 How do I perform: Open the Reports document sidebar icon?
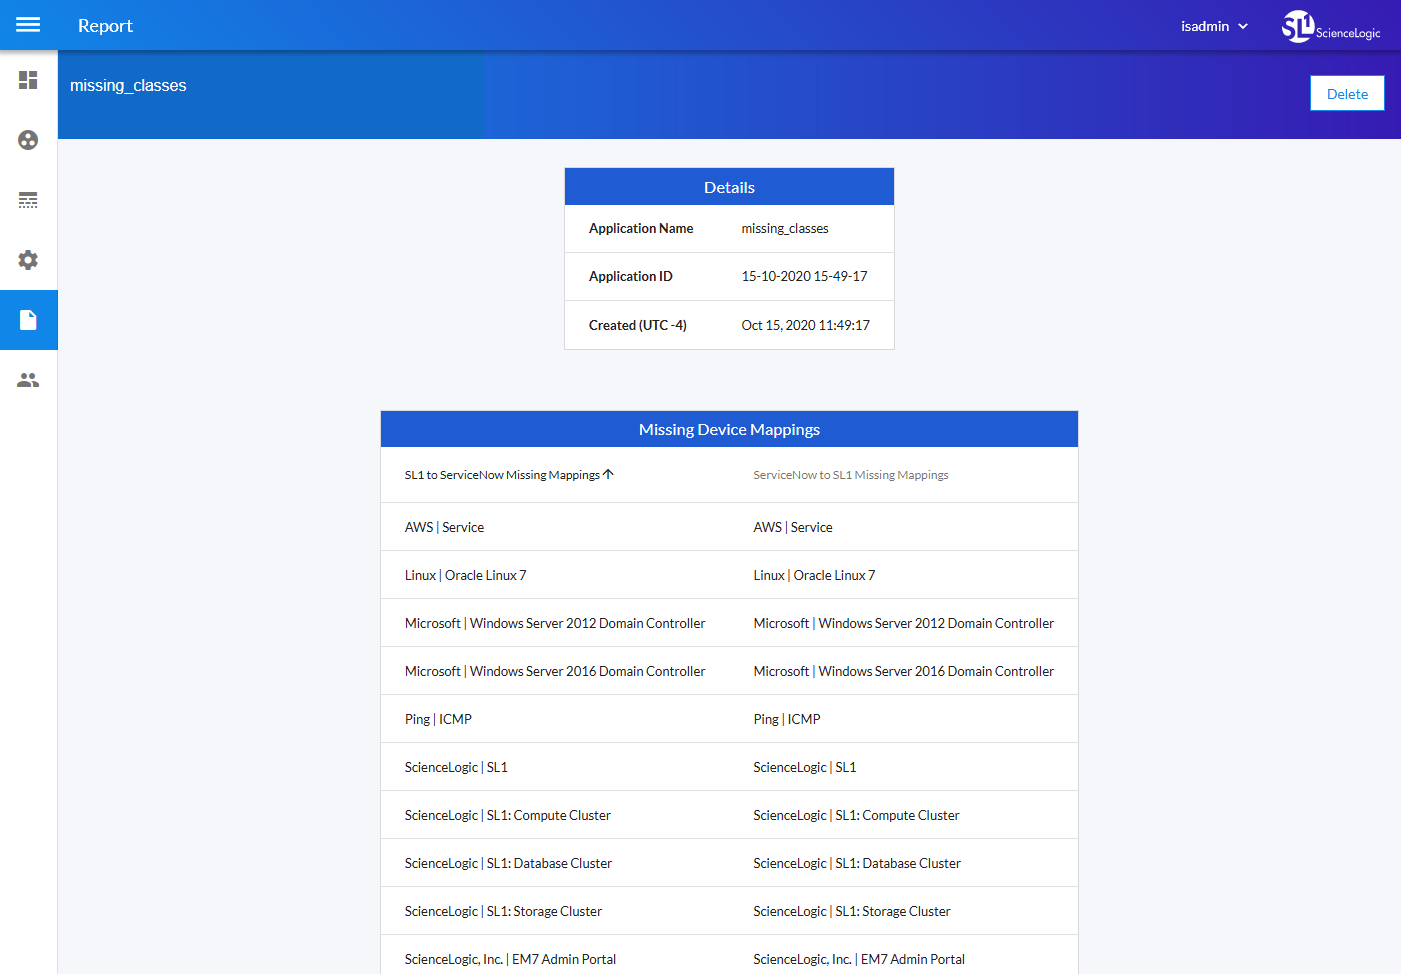tap(28, 320)
